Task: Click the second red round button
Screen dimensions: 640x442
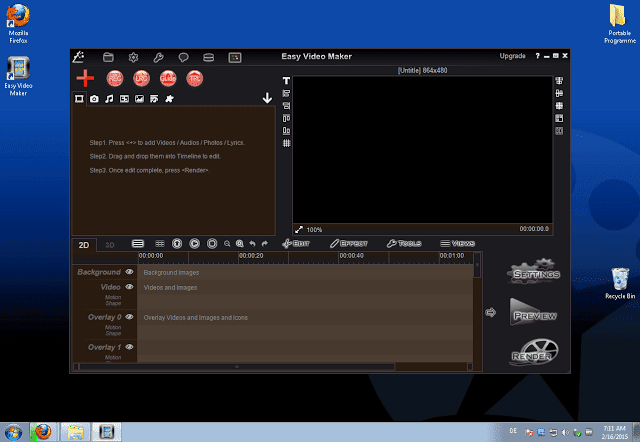Action: point(141,78)
